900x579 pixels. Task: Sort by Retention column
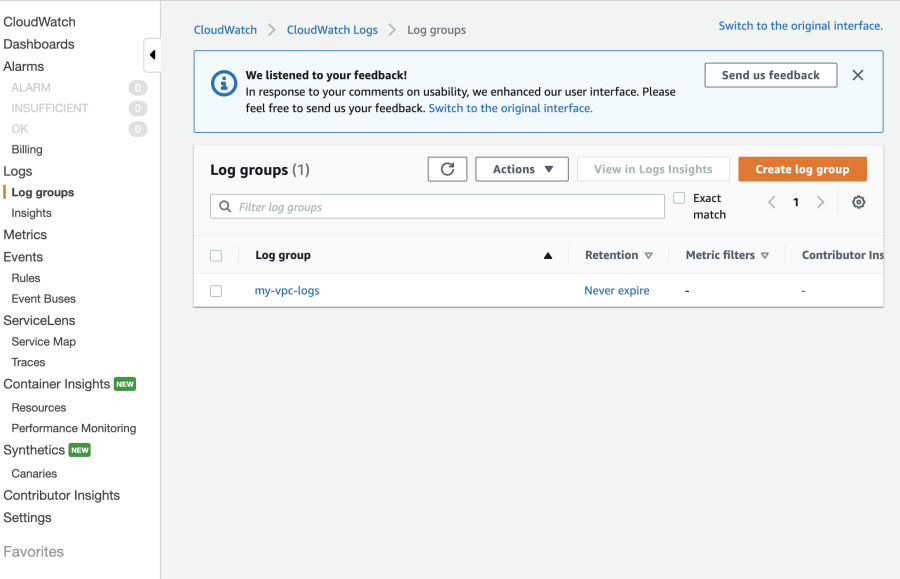tap(619, 255)
